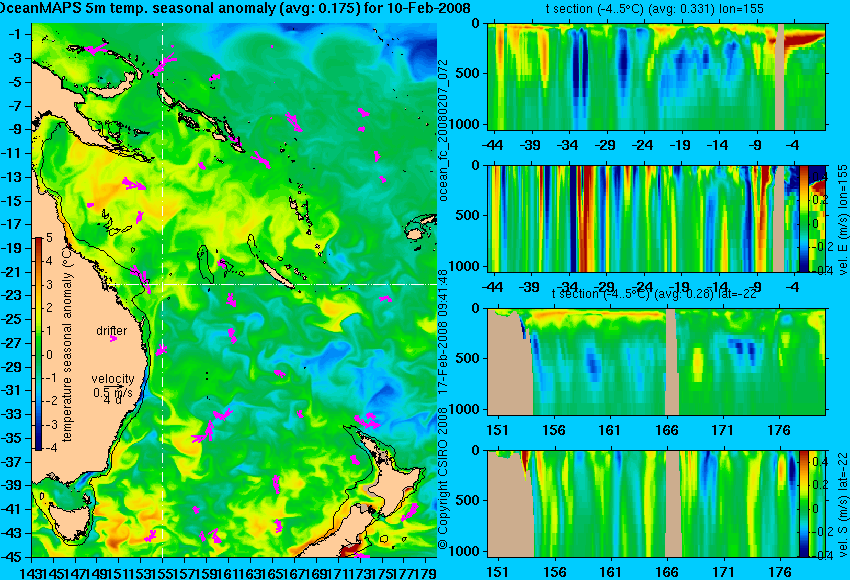Click the 'drifter' legend label
This screenshot has width=850, height=580.
click(x=112, y=331)
